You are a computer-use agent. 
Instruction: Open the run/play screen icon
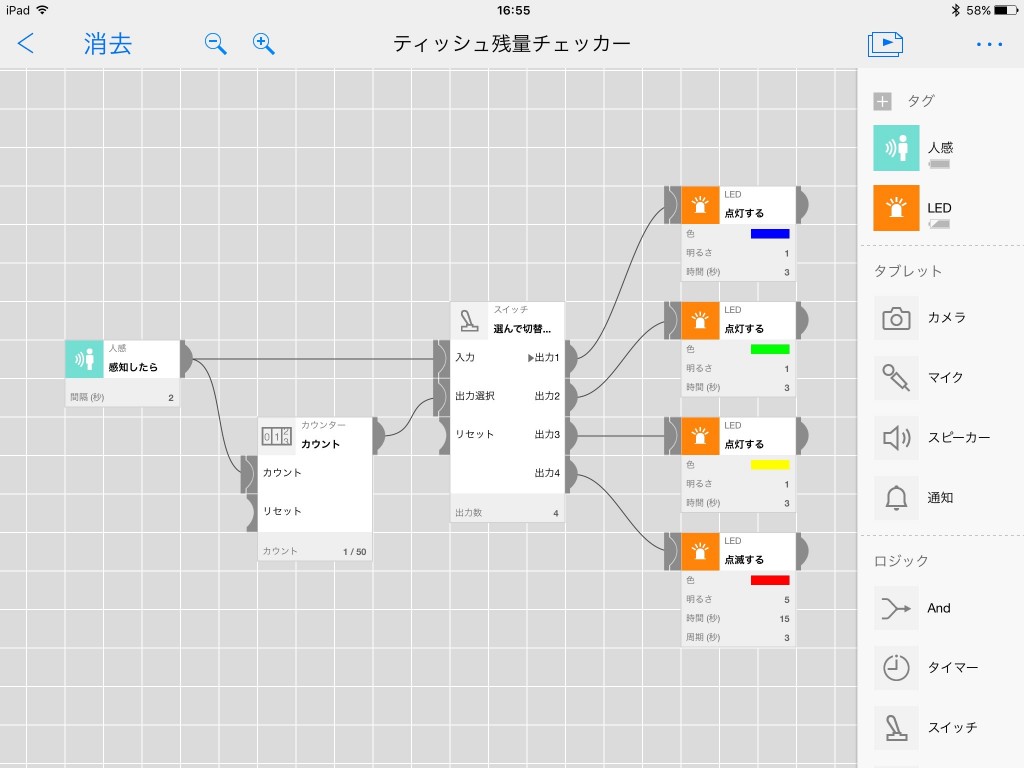click(885, 44)
